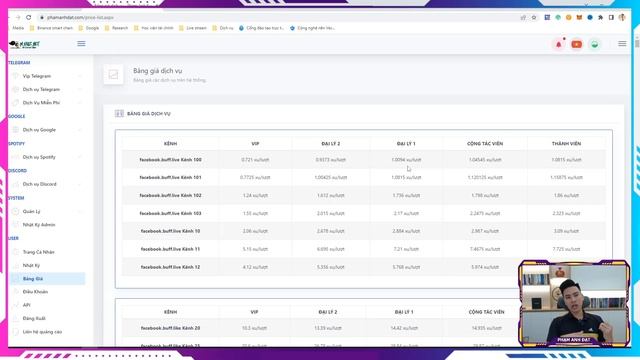Click the THÀNH VIÊN column header
The image size is (640, 360).
[x=567, y=144]
